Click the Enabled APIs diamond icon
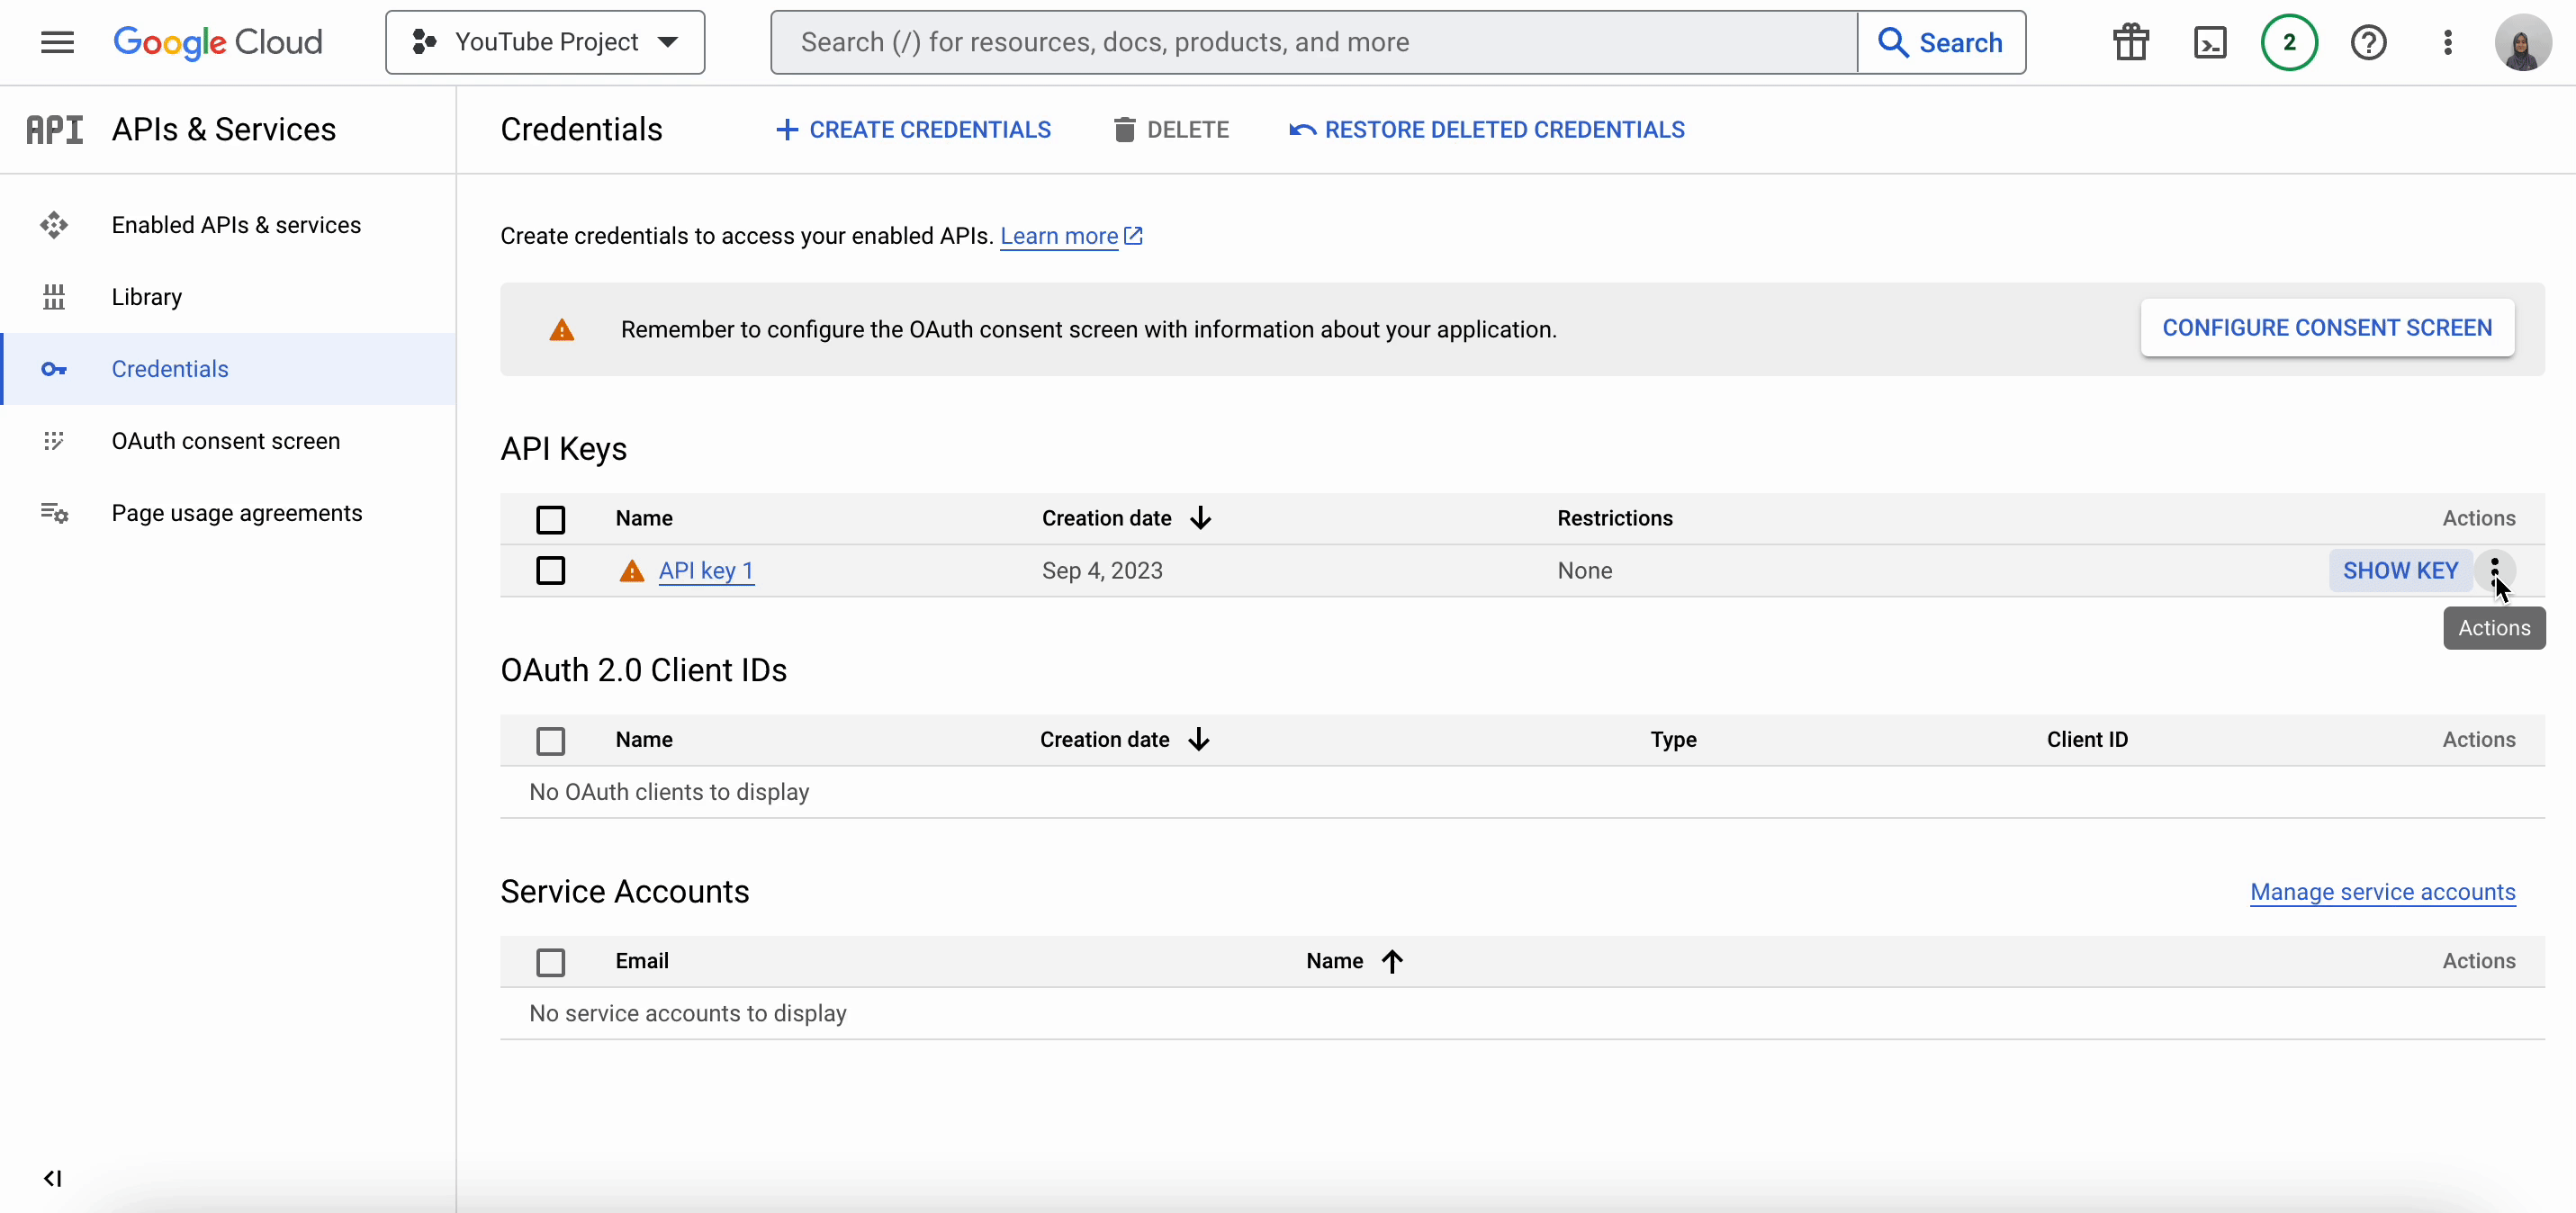 (x=54, y=225)
